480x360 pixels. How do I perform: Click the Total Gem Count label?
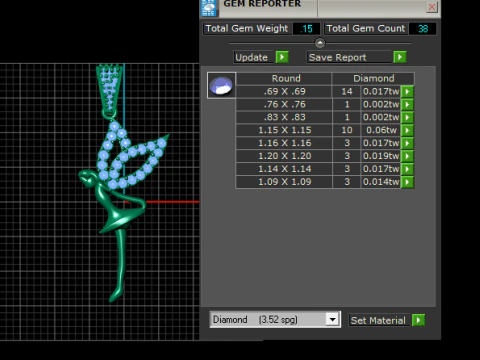click(366, 29)
